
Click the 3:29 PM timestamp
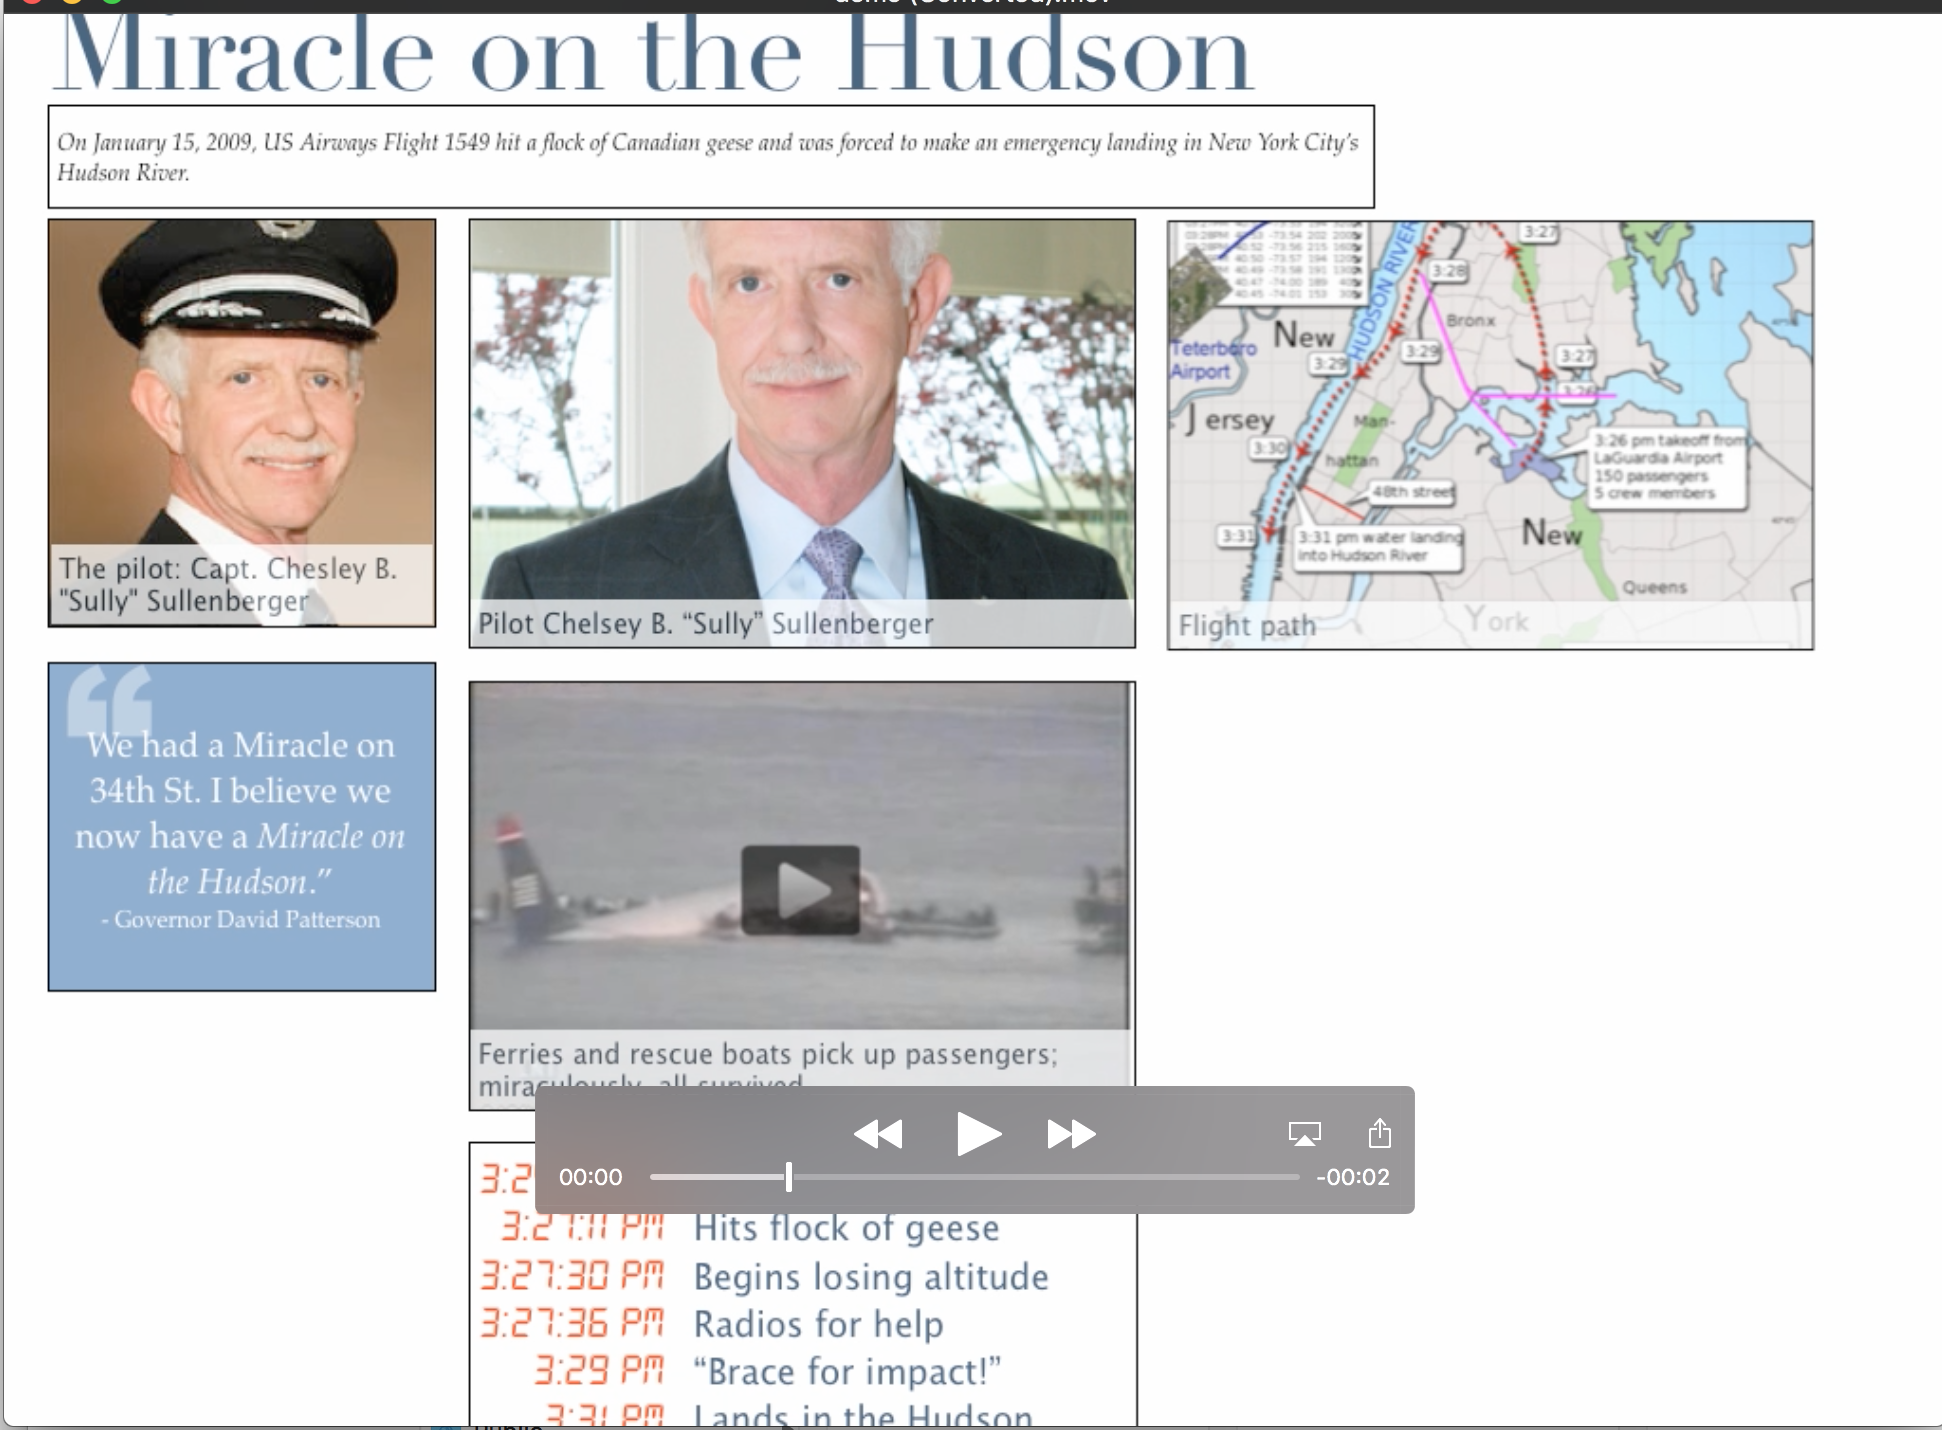tap(599, 1371)
